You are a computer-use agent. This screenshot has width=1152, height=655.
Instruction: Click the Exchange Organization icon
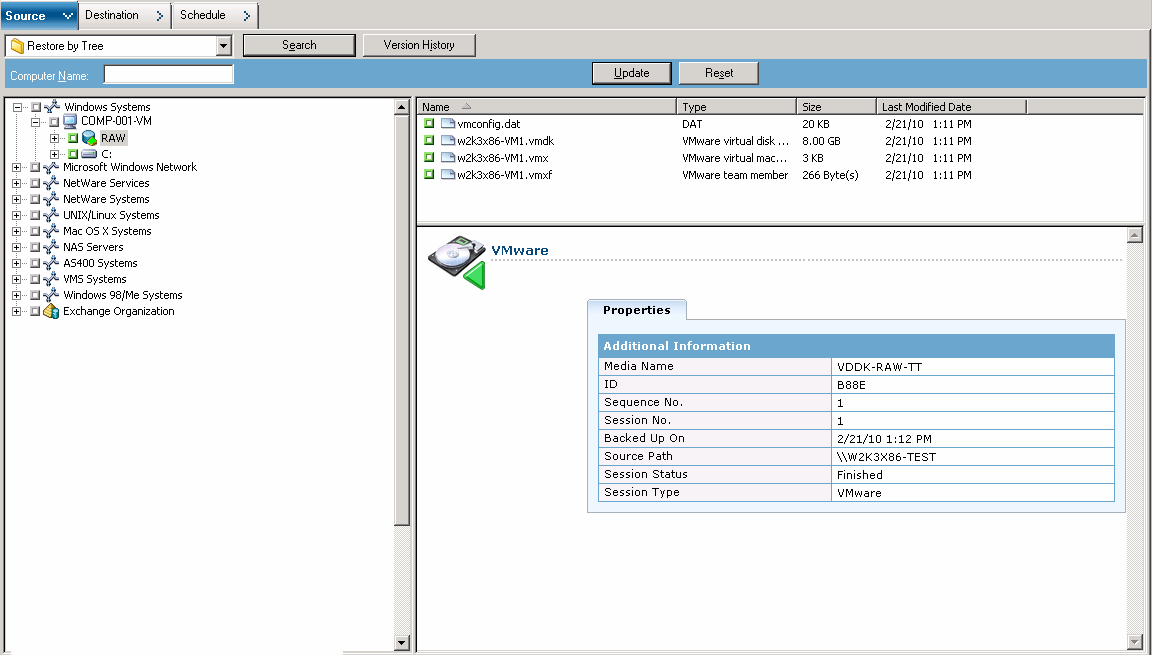tap(51, 311)
